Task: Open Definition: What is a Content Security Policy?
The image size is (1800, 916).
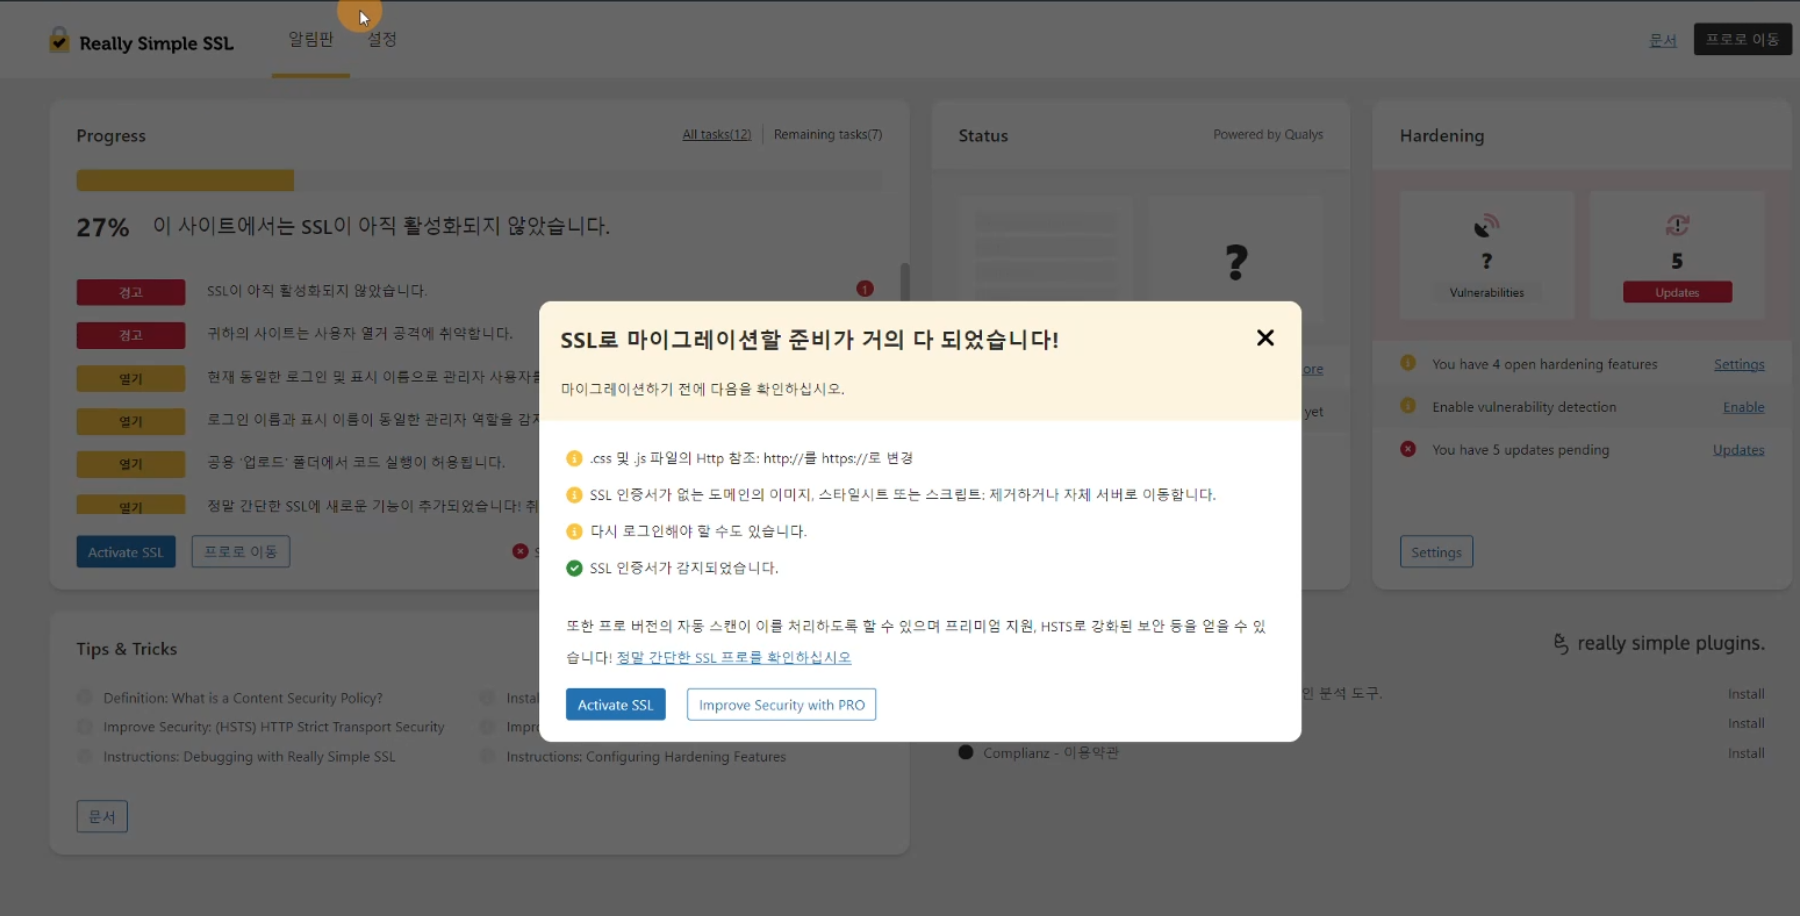Action: coord(243,698)
